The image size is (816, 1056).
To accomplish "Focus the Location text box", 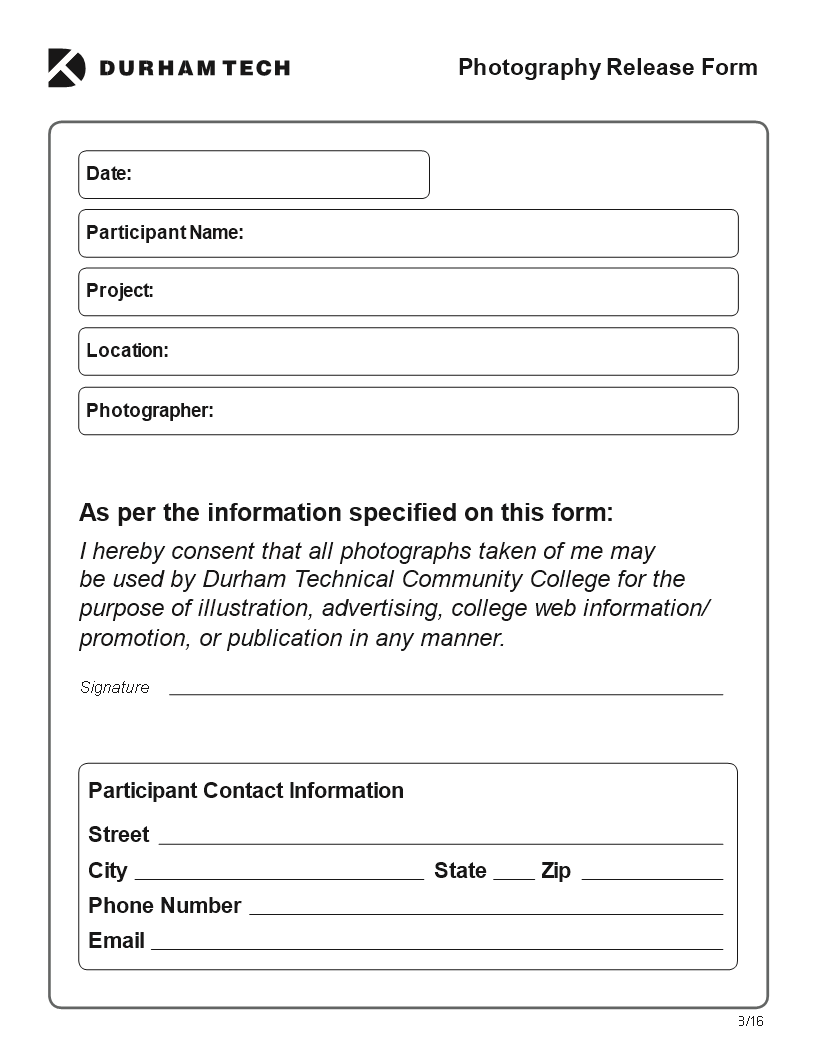I will click(408, 352).
